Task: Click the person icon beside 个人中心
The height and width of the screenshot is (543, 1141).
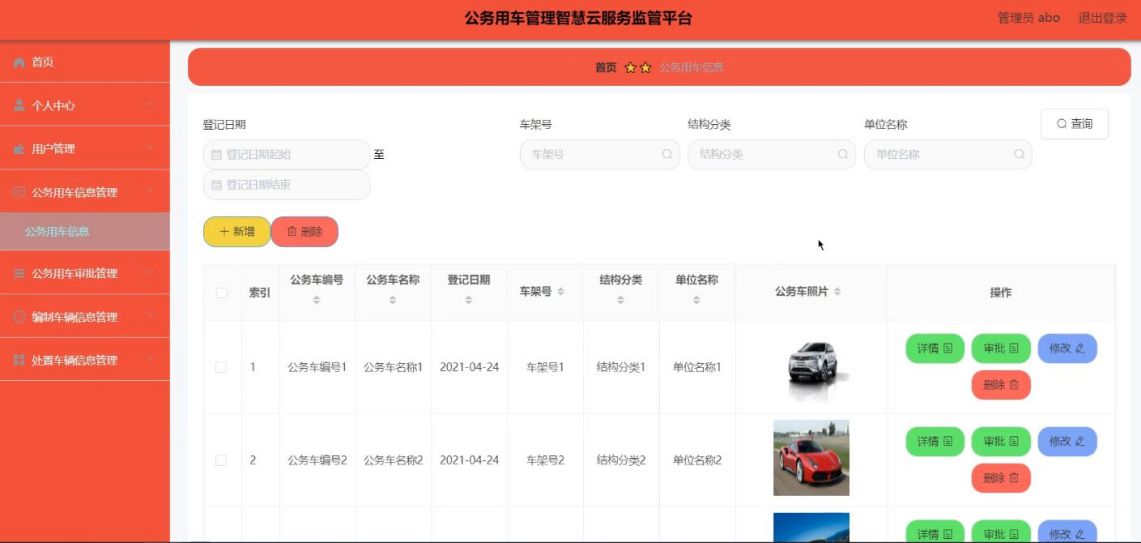Action: tap(20, 106)
